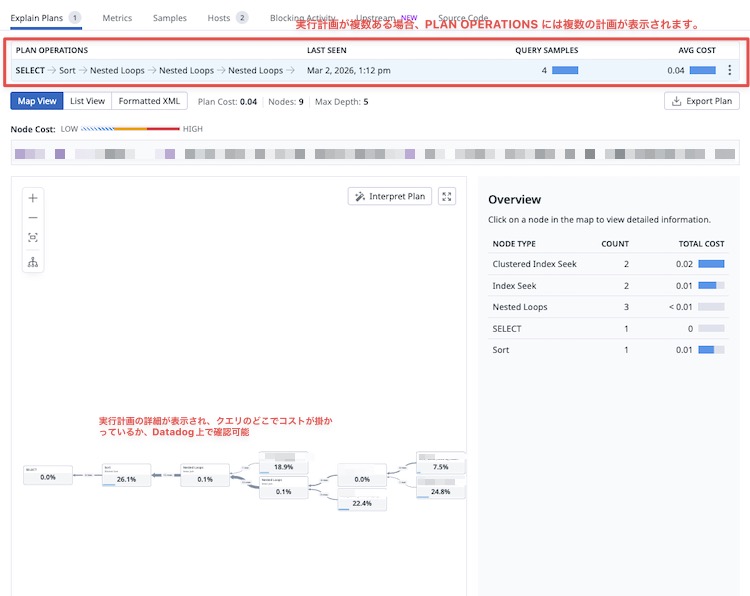Switch to Formatted XML view
Screen dimensions: 750x596
(x=149, y=101)
